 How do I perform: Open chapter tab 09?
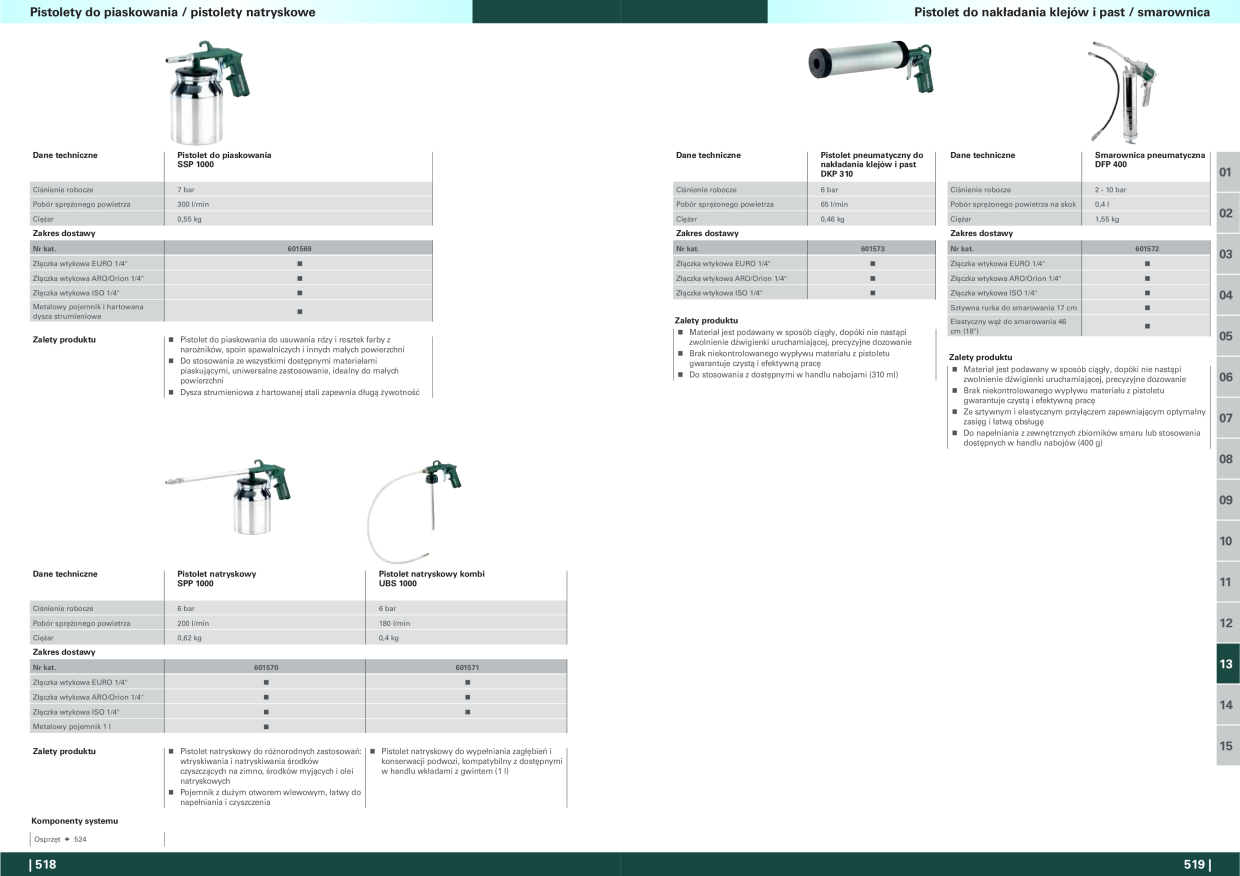coord(1227,500)
